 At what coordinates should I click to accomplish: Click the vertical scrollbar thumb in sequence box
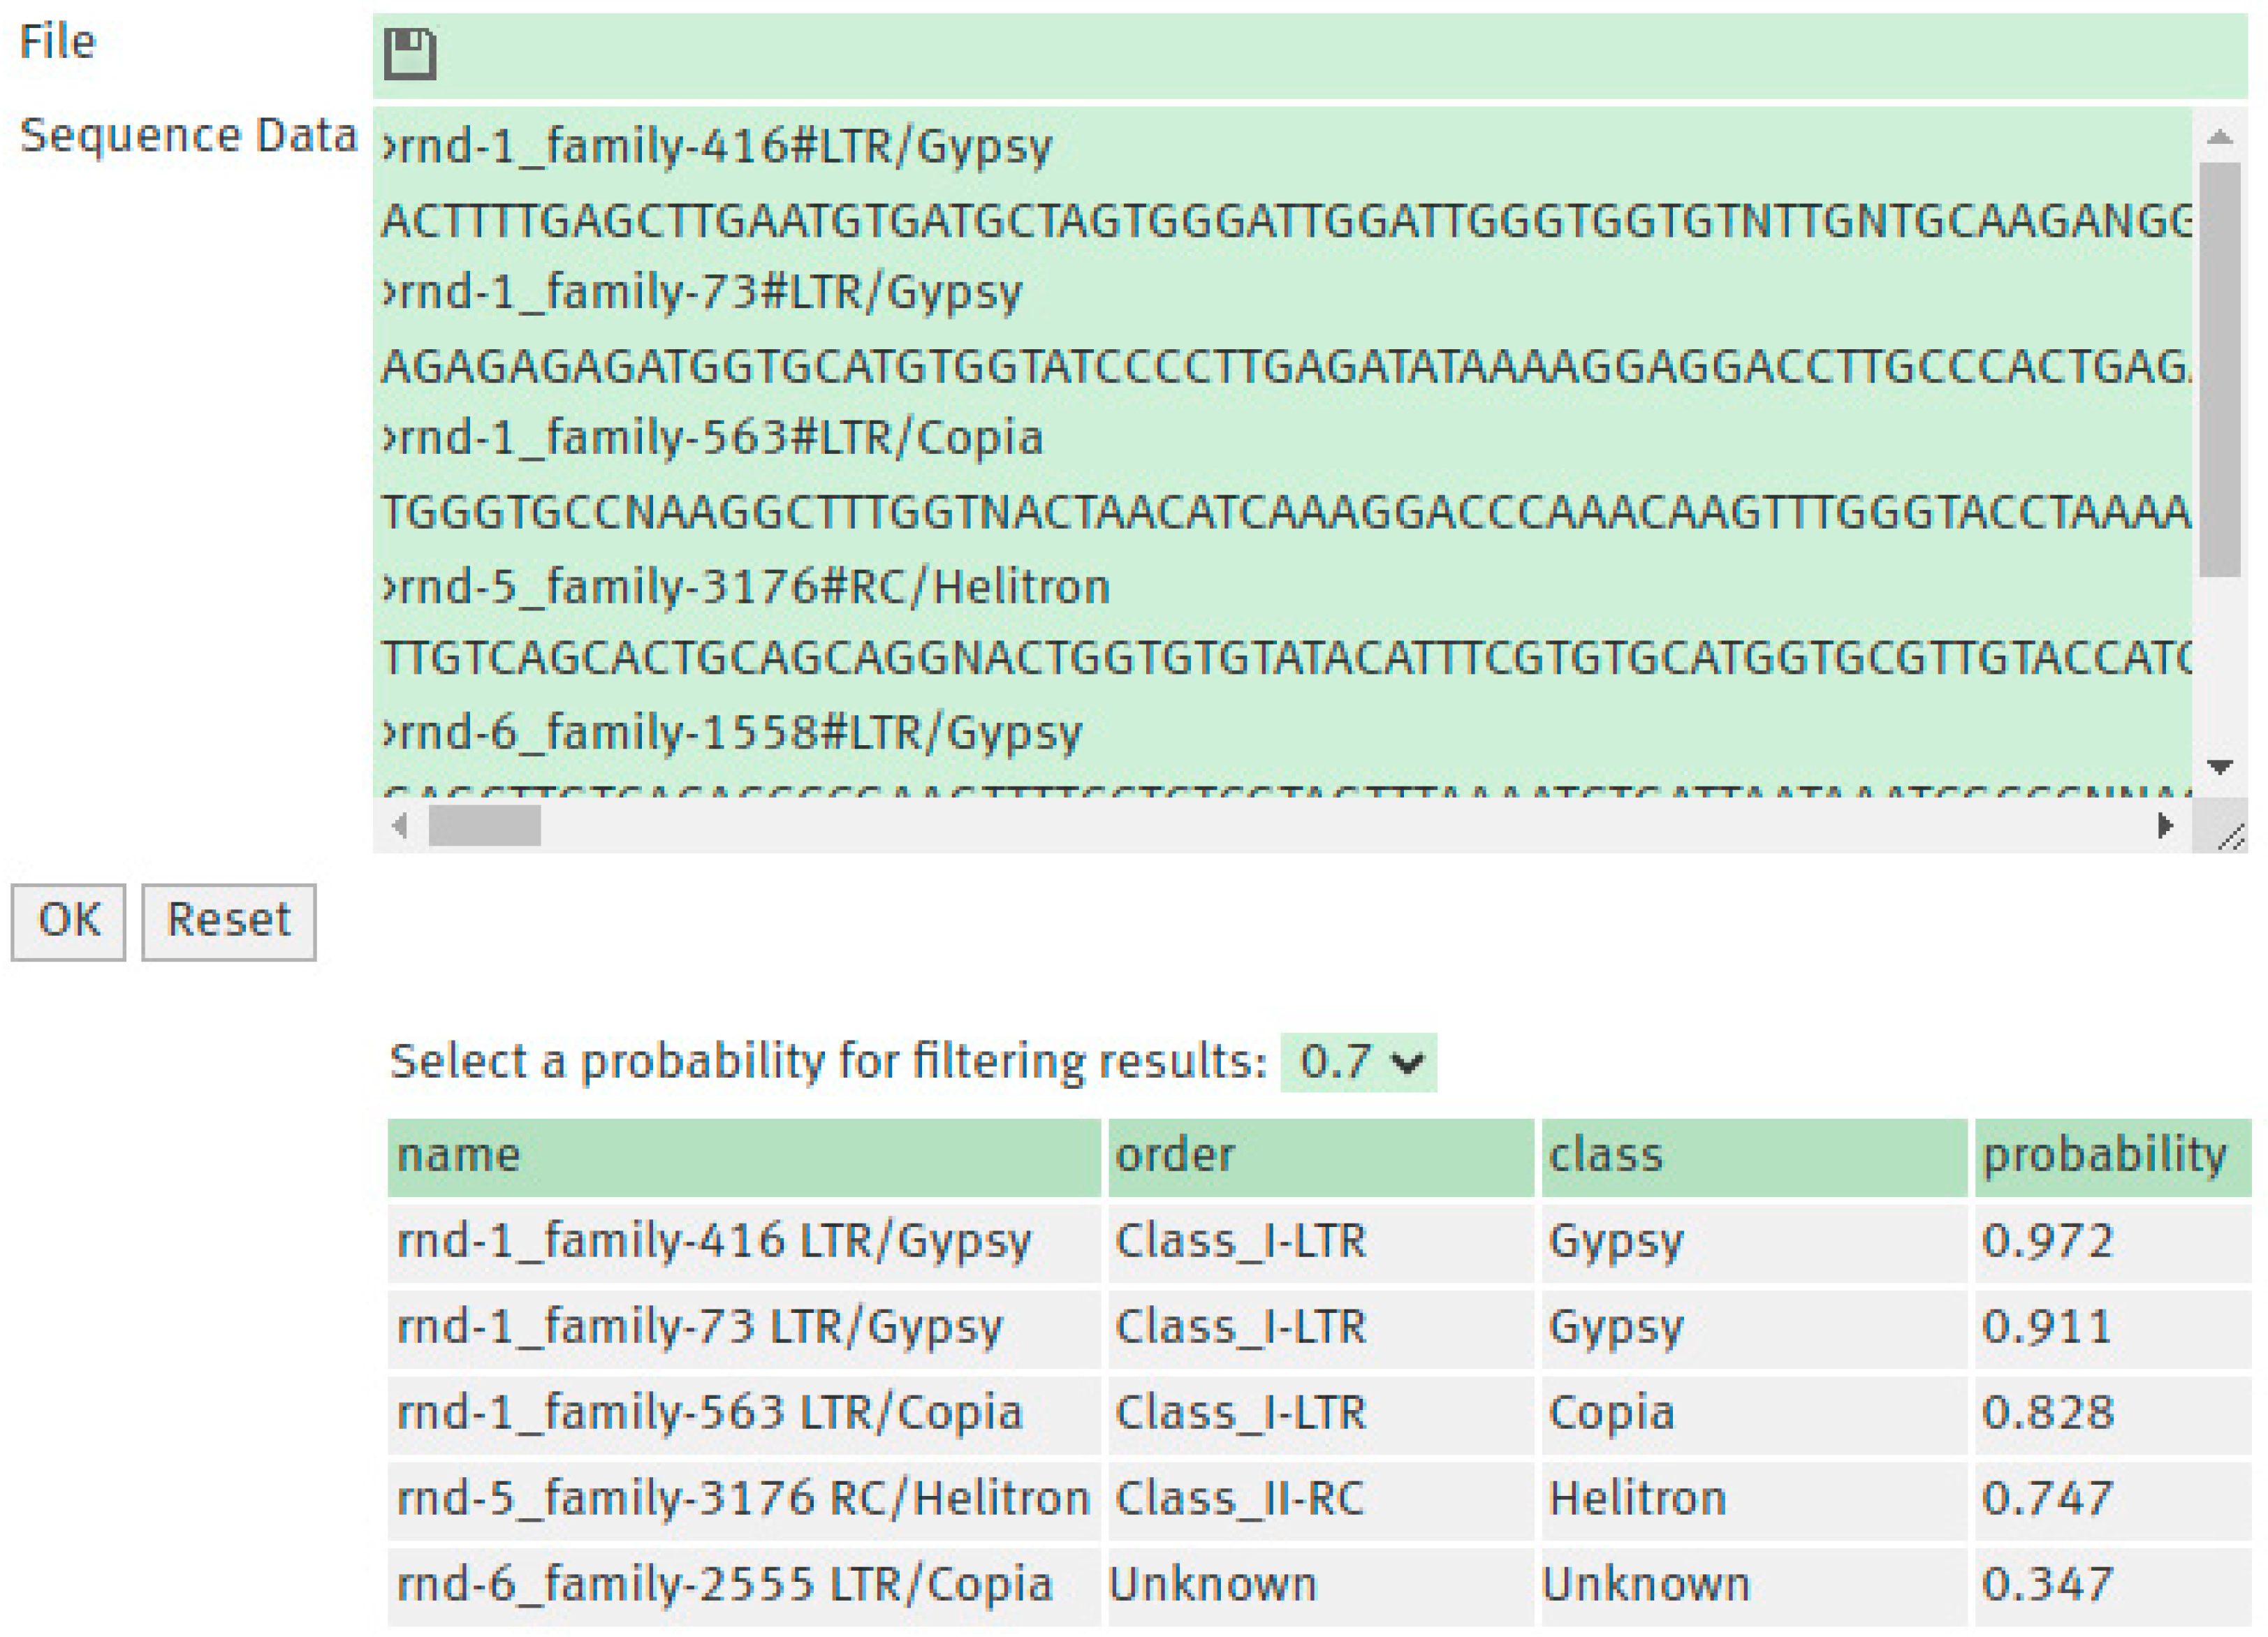[2220, 370]
